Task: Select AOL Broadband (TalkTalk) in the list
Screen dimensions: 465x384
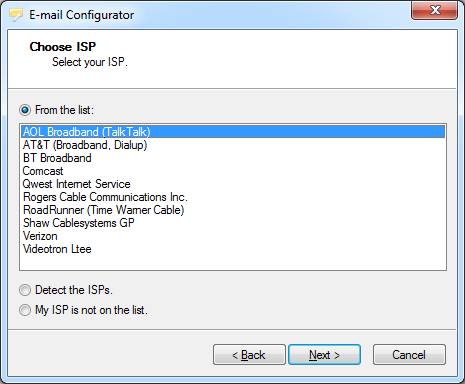Action: tap(233, 132)
